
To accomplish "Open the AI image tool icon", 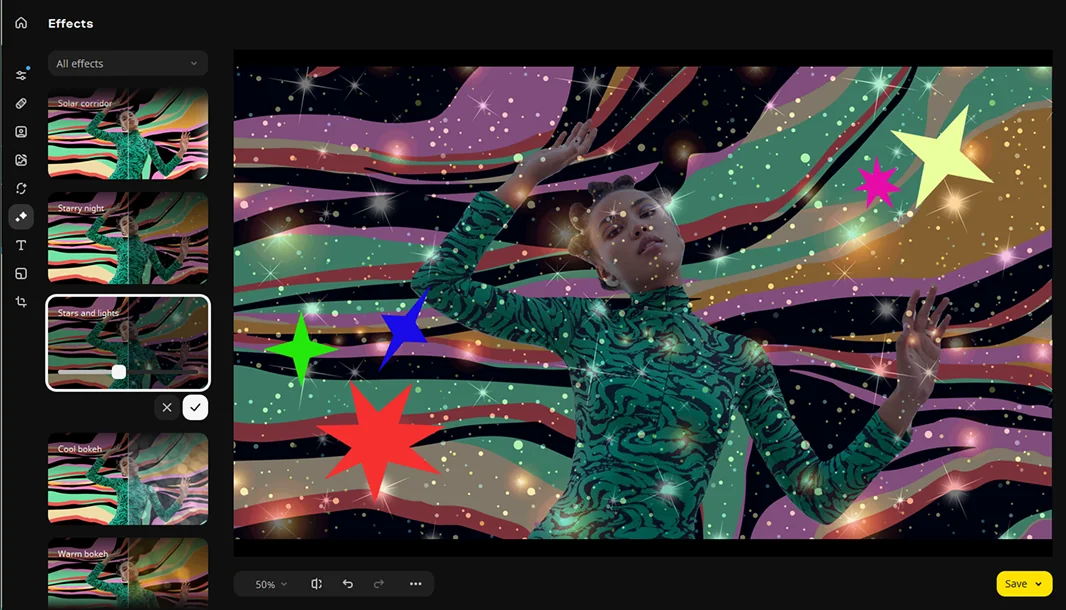I will 21,160.
